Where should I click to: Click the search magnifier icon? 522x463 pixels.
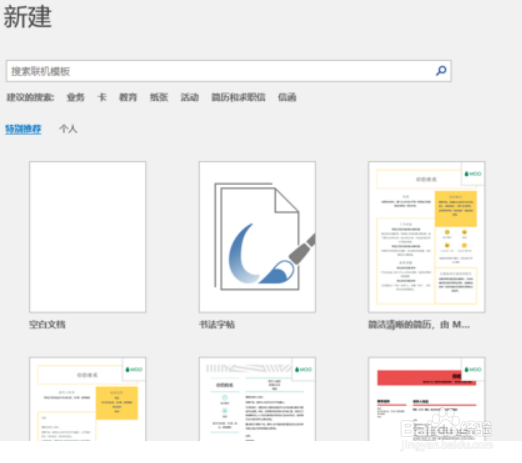click(x=441, y=71)
